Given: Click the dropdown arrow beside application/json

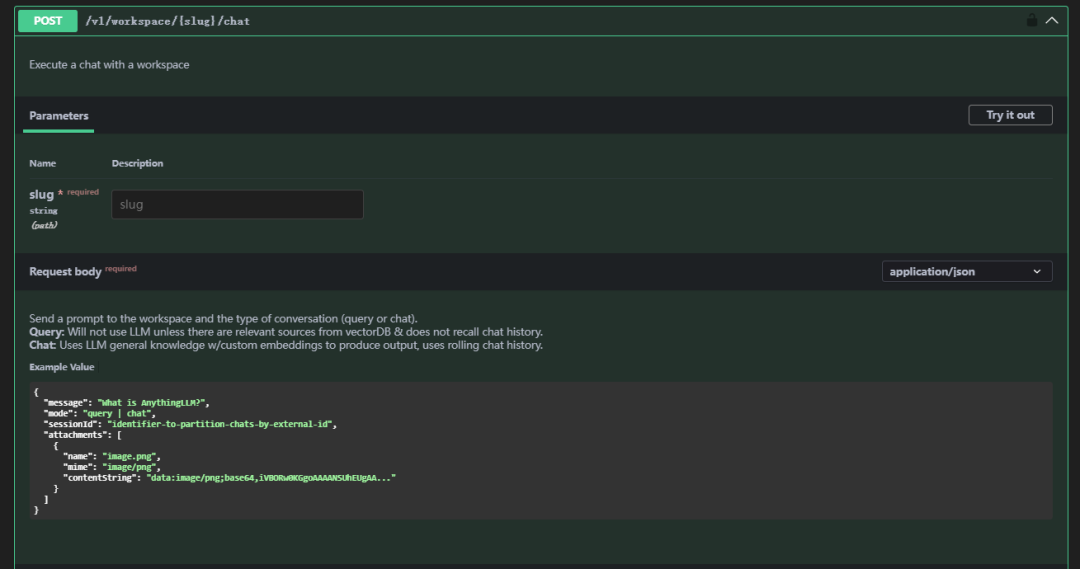Looking at the screenshot, I should [1037, 271].
